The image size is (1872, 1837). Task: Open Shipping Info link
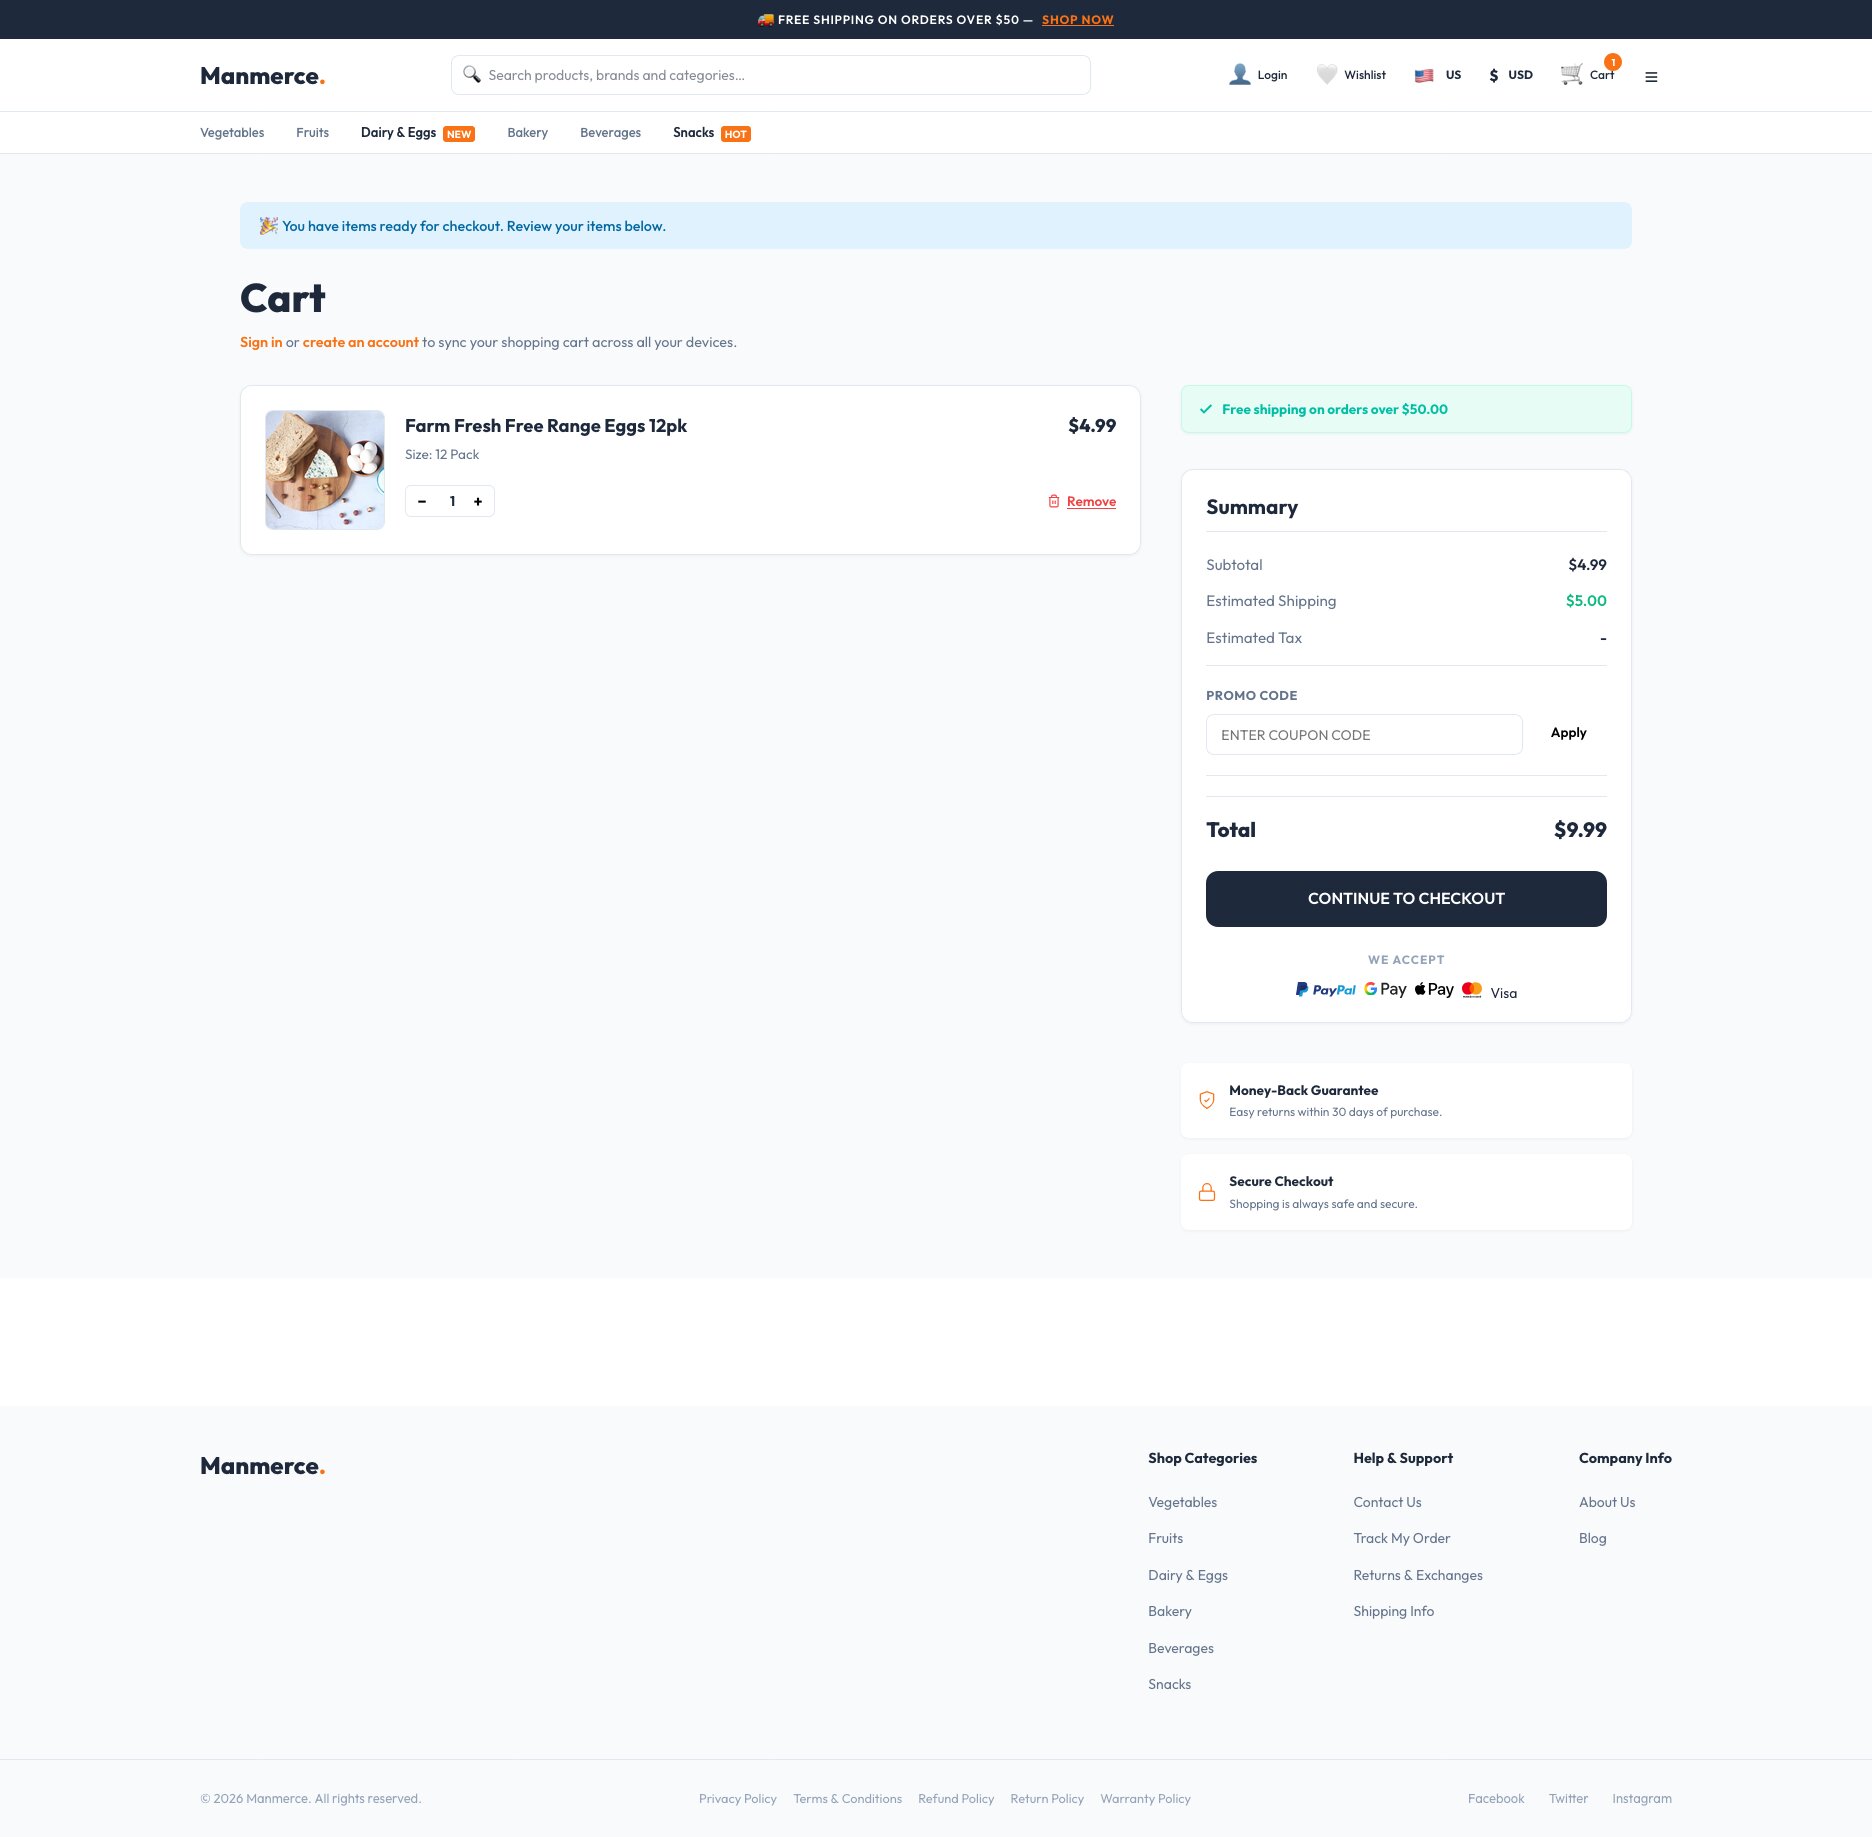point(1393,1611)
